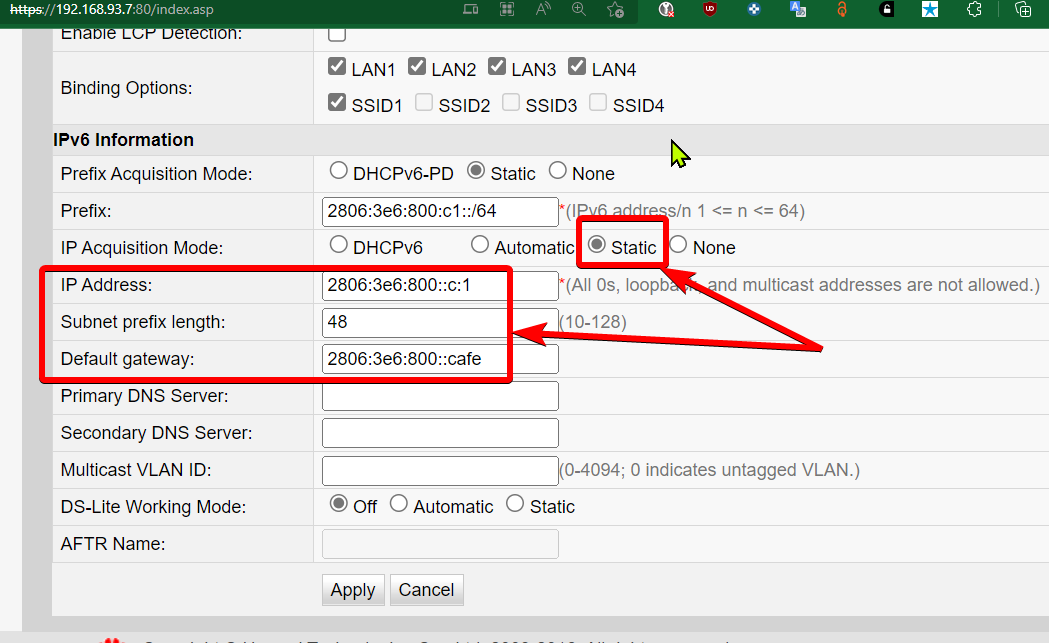Add this page to favorites
The width and height of the screenshot is (1049, 643).
pos(615,10)
